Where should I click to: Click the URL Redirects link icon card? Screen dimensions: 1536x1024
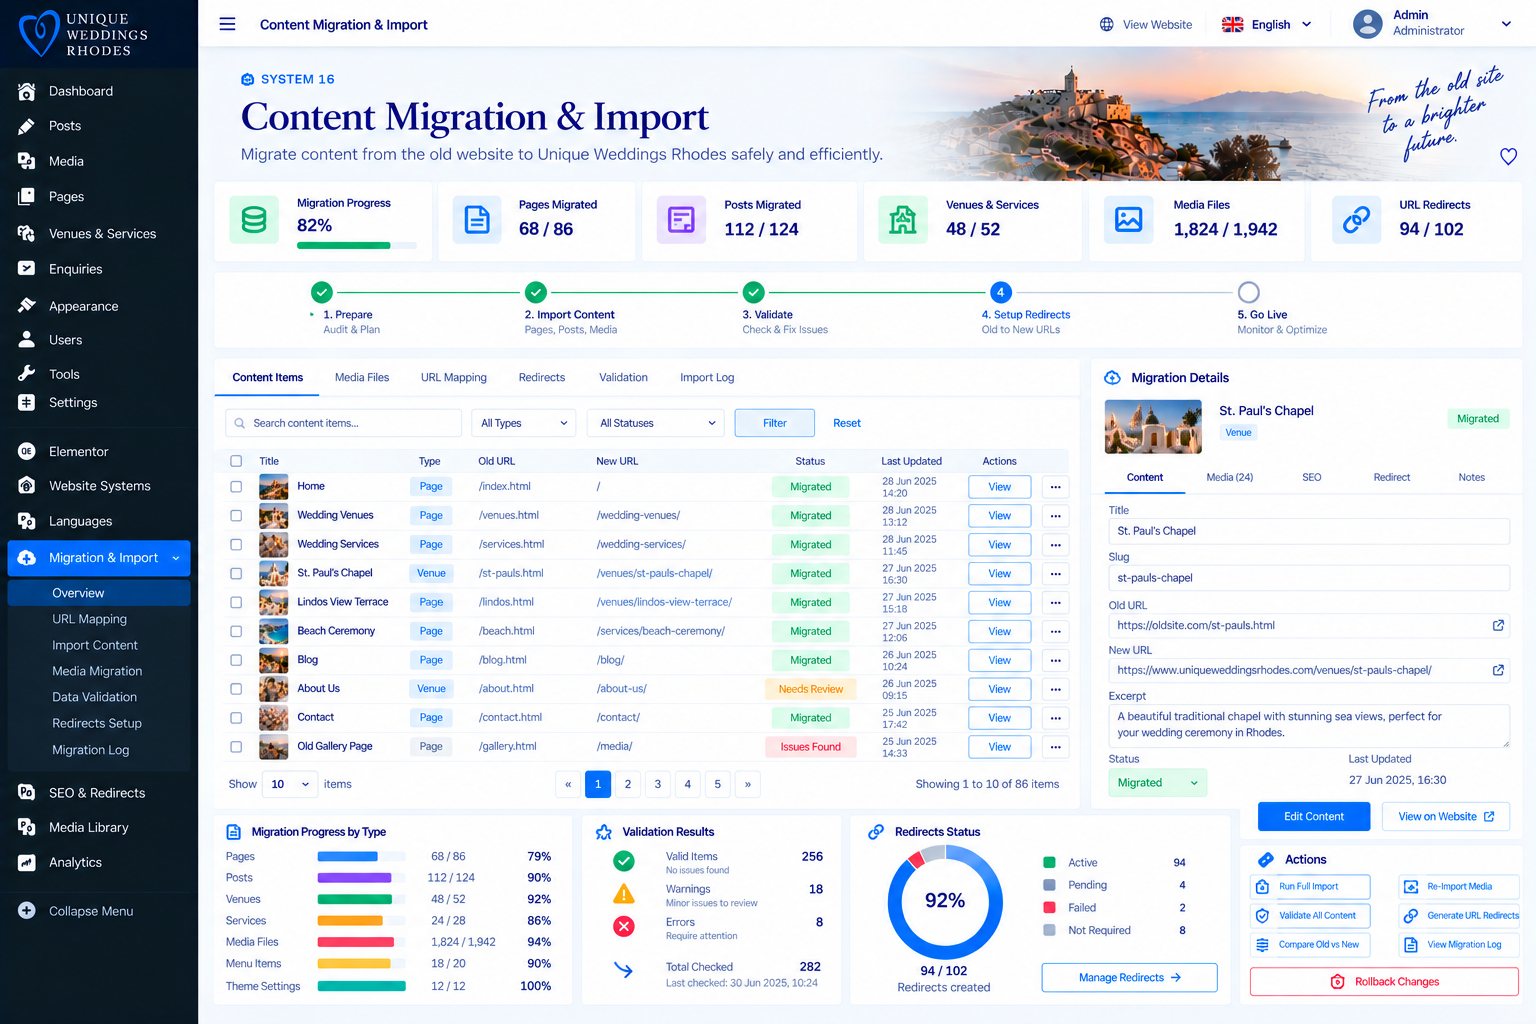click(x=1356, y=219)
